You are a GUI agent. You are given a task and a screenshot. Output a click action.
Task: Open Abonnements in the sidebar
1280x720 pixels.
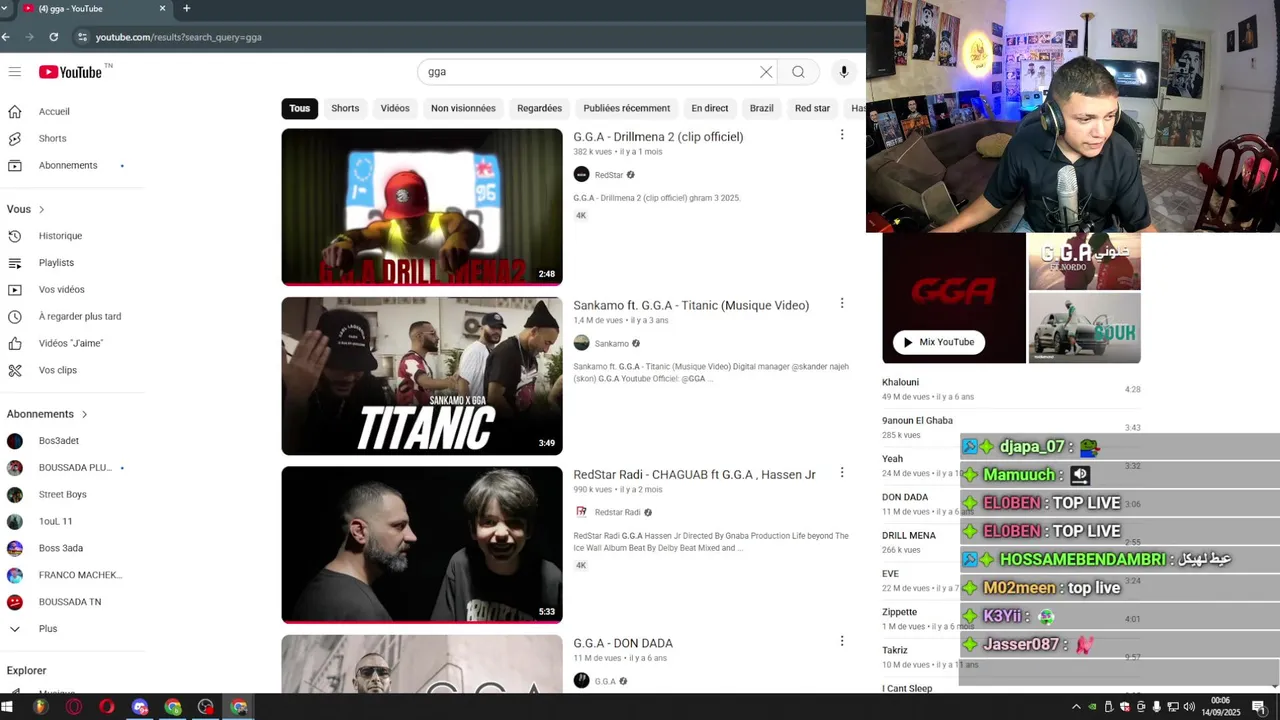click(x=68, y=165)
